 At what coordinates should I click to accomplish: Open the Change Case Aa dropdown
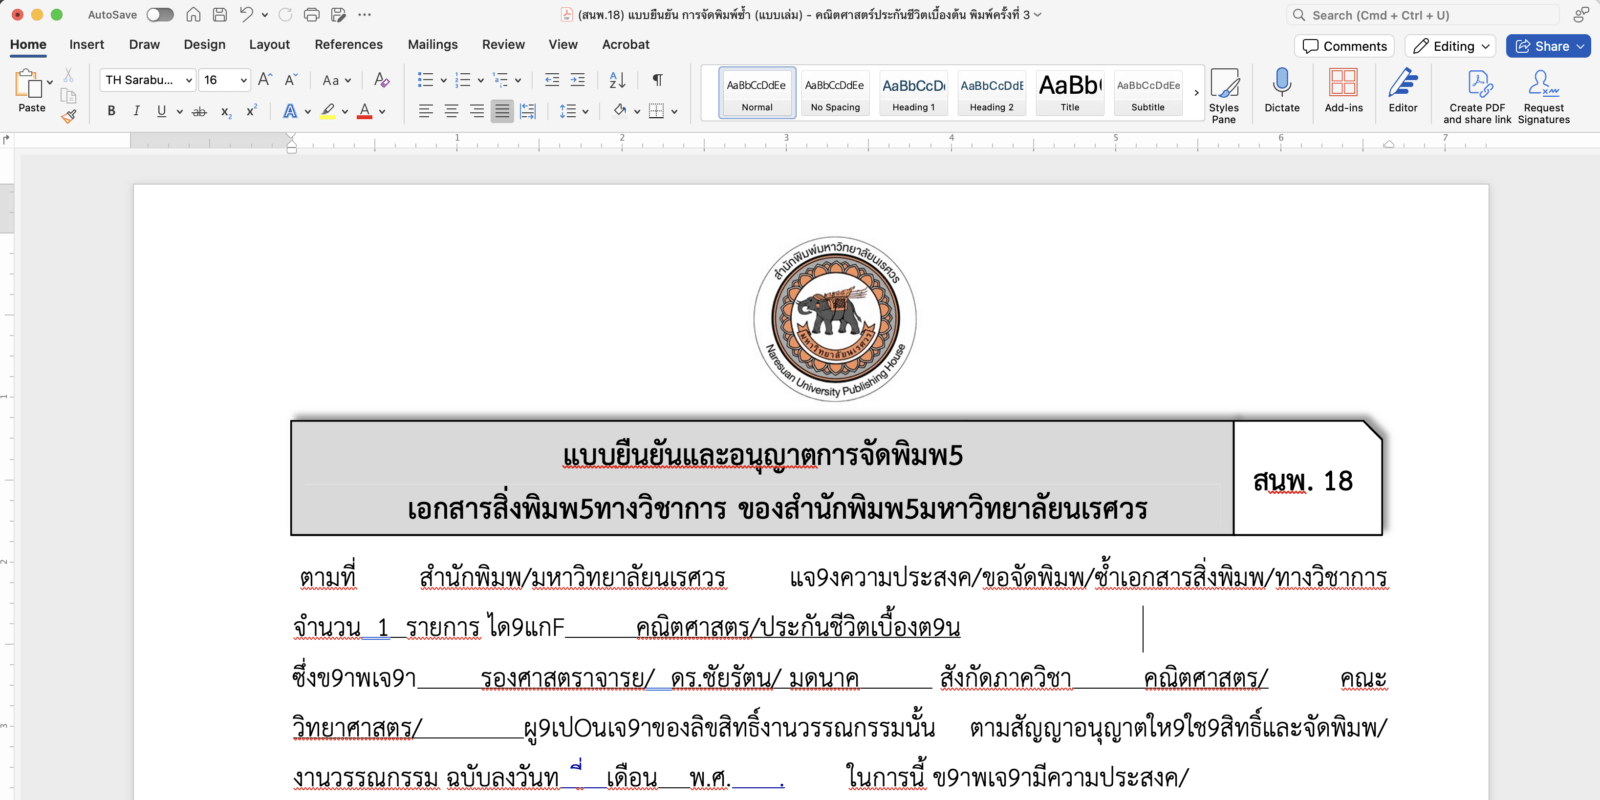pos(337,80)
